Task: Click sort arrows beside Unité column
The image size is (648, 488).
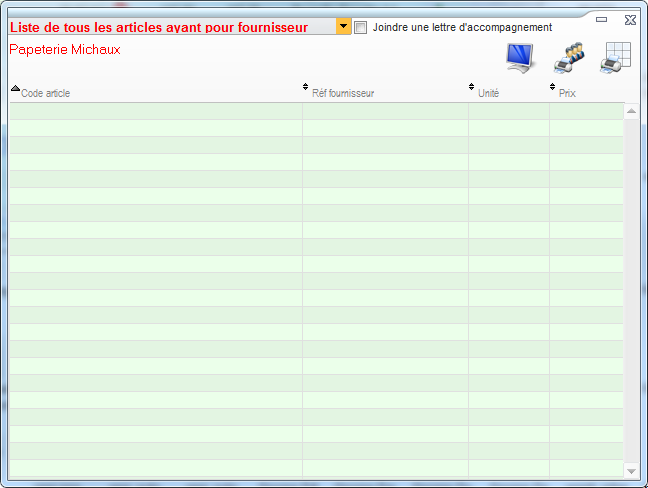Action: coord(471,88)
